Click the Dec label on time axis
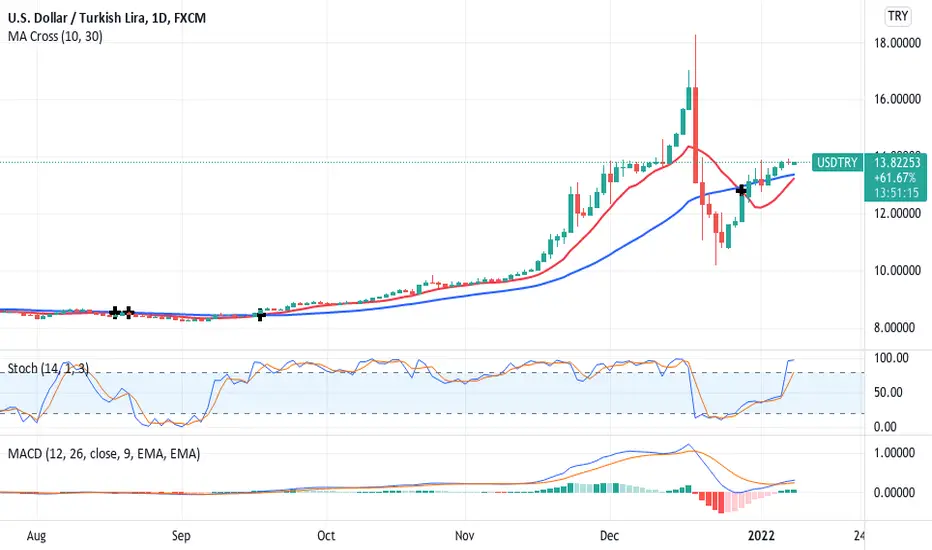 (609, 536)
